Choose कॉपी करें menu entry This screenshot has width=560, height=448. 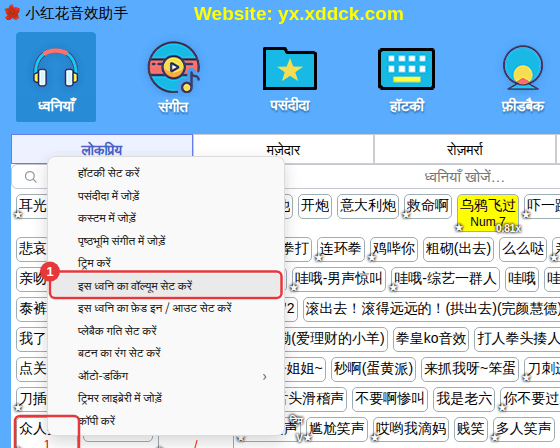166,420
